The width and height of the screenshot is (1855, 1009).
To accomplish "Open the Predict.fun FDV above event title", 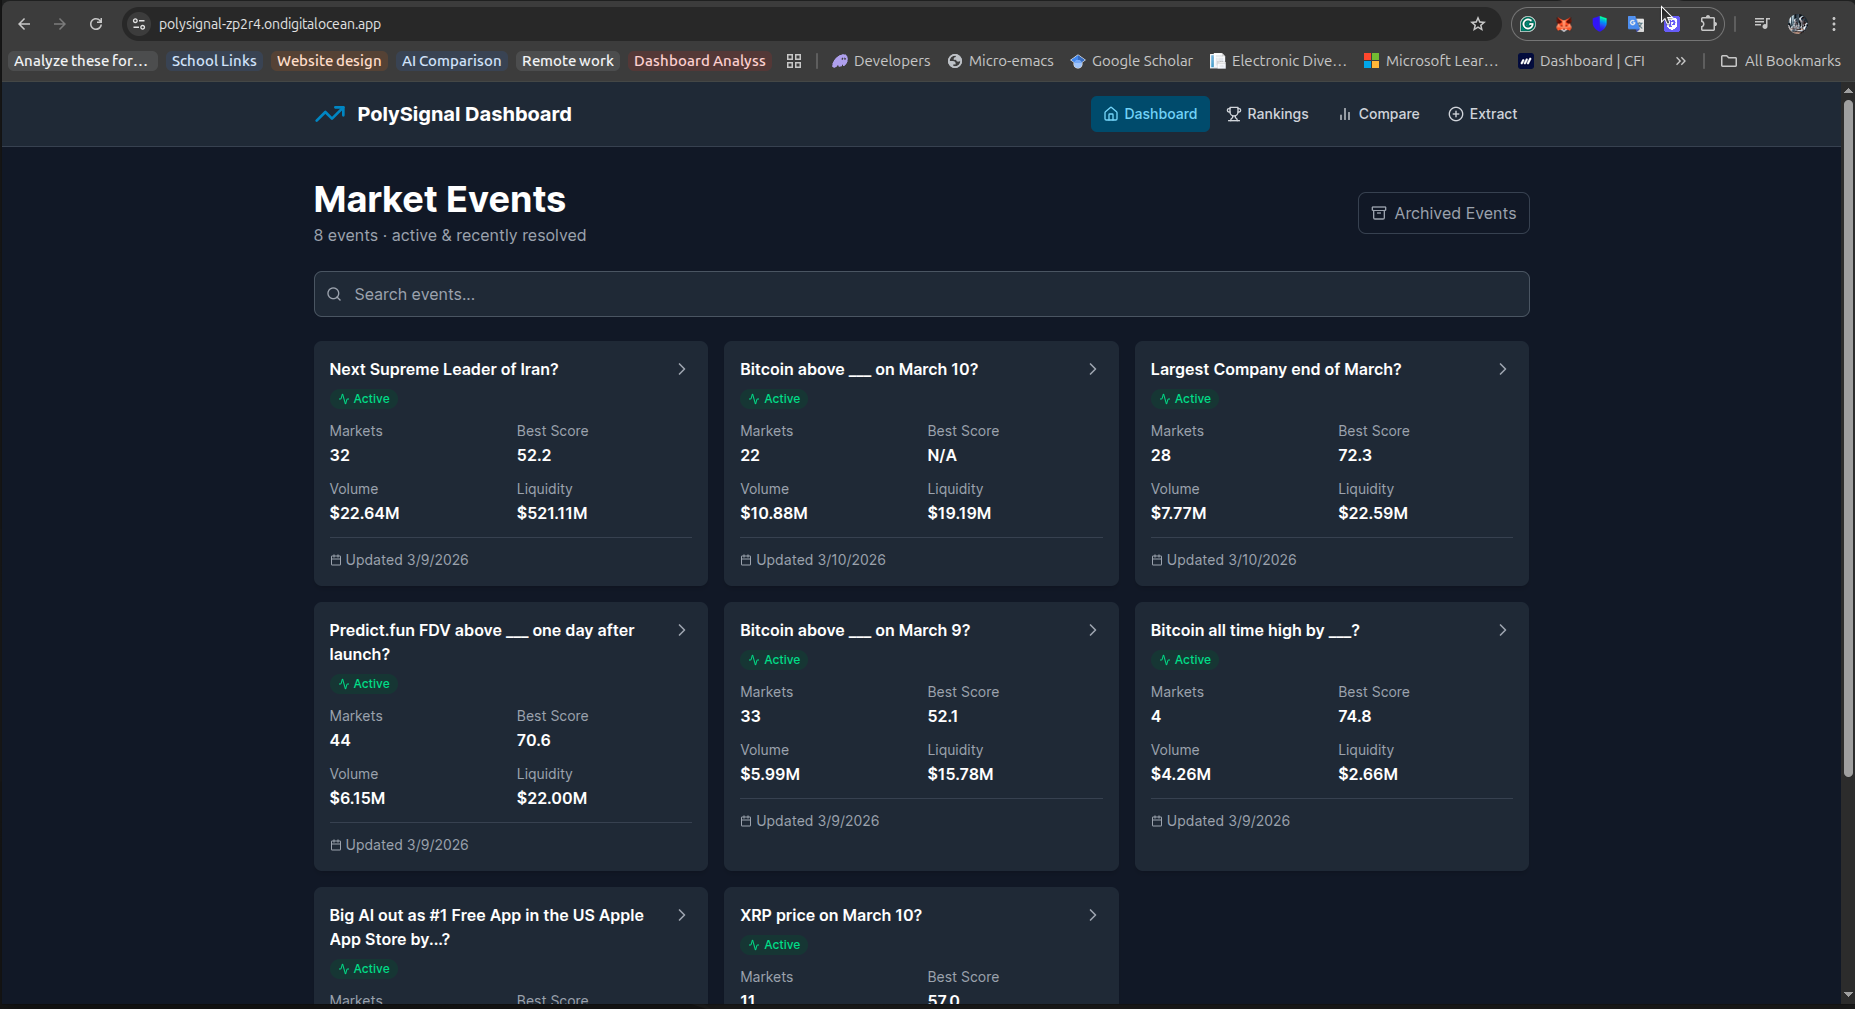I will pyautogui.click(x=482, y=642).
